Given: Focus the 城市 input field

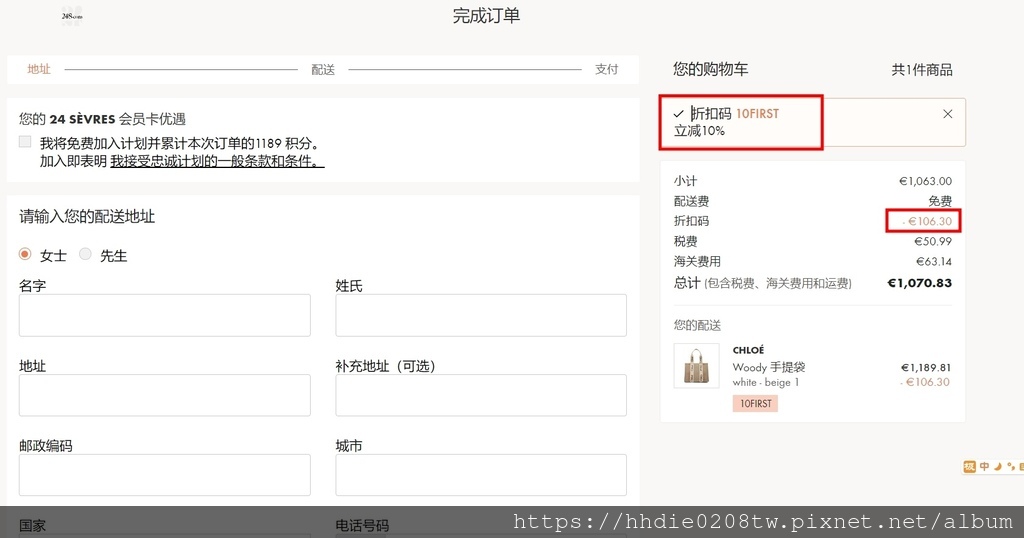Looking at the screenshot, I should point(481,475).
